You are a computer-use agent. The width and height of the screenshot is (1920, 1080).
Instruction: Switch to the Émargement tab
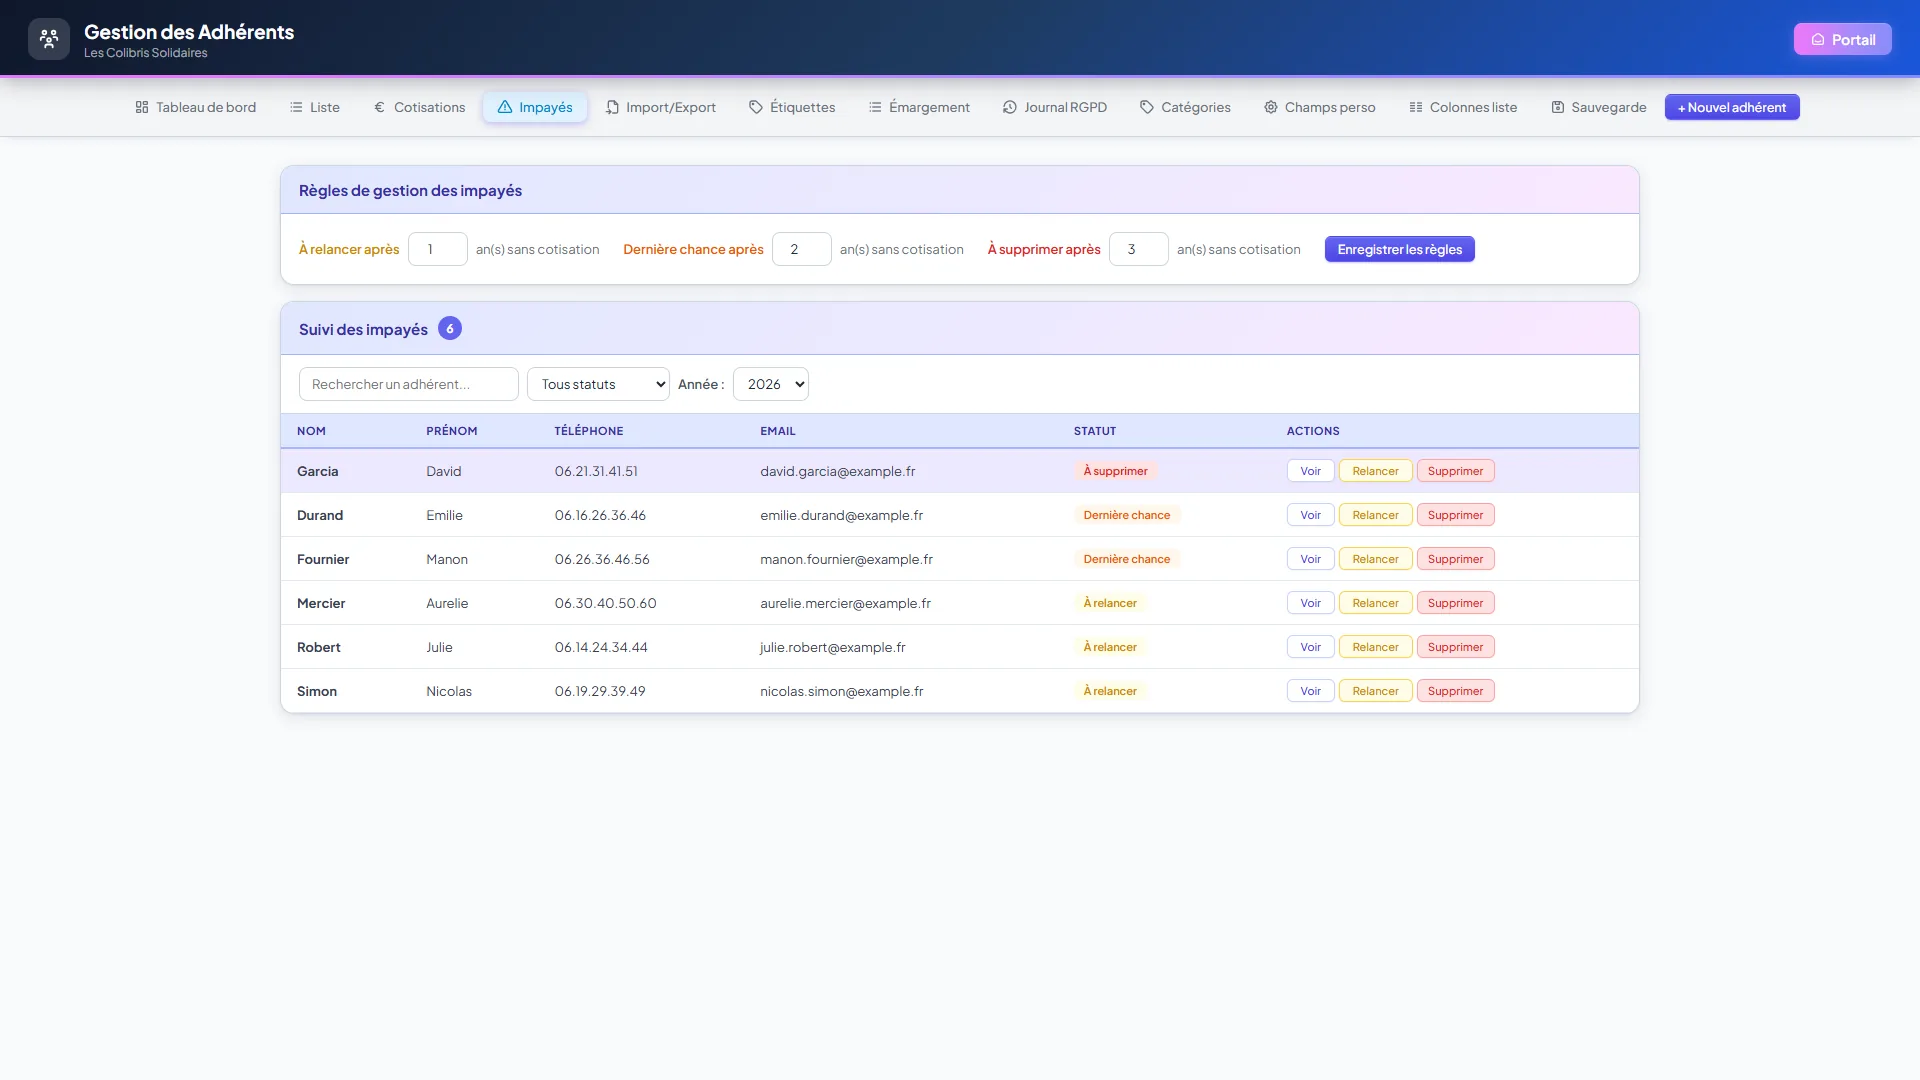[919, 107]
